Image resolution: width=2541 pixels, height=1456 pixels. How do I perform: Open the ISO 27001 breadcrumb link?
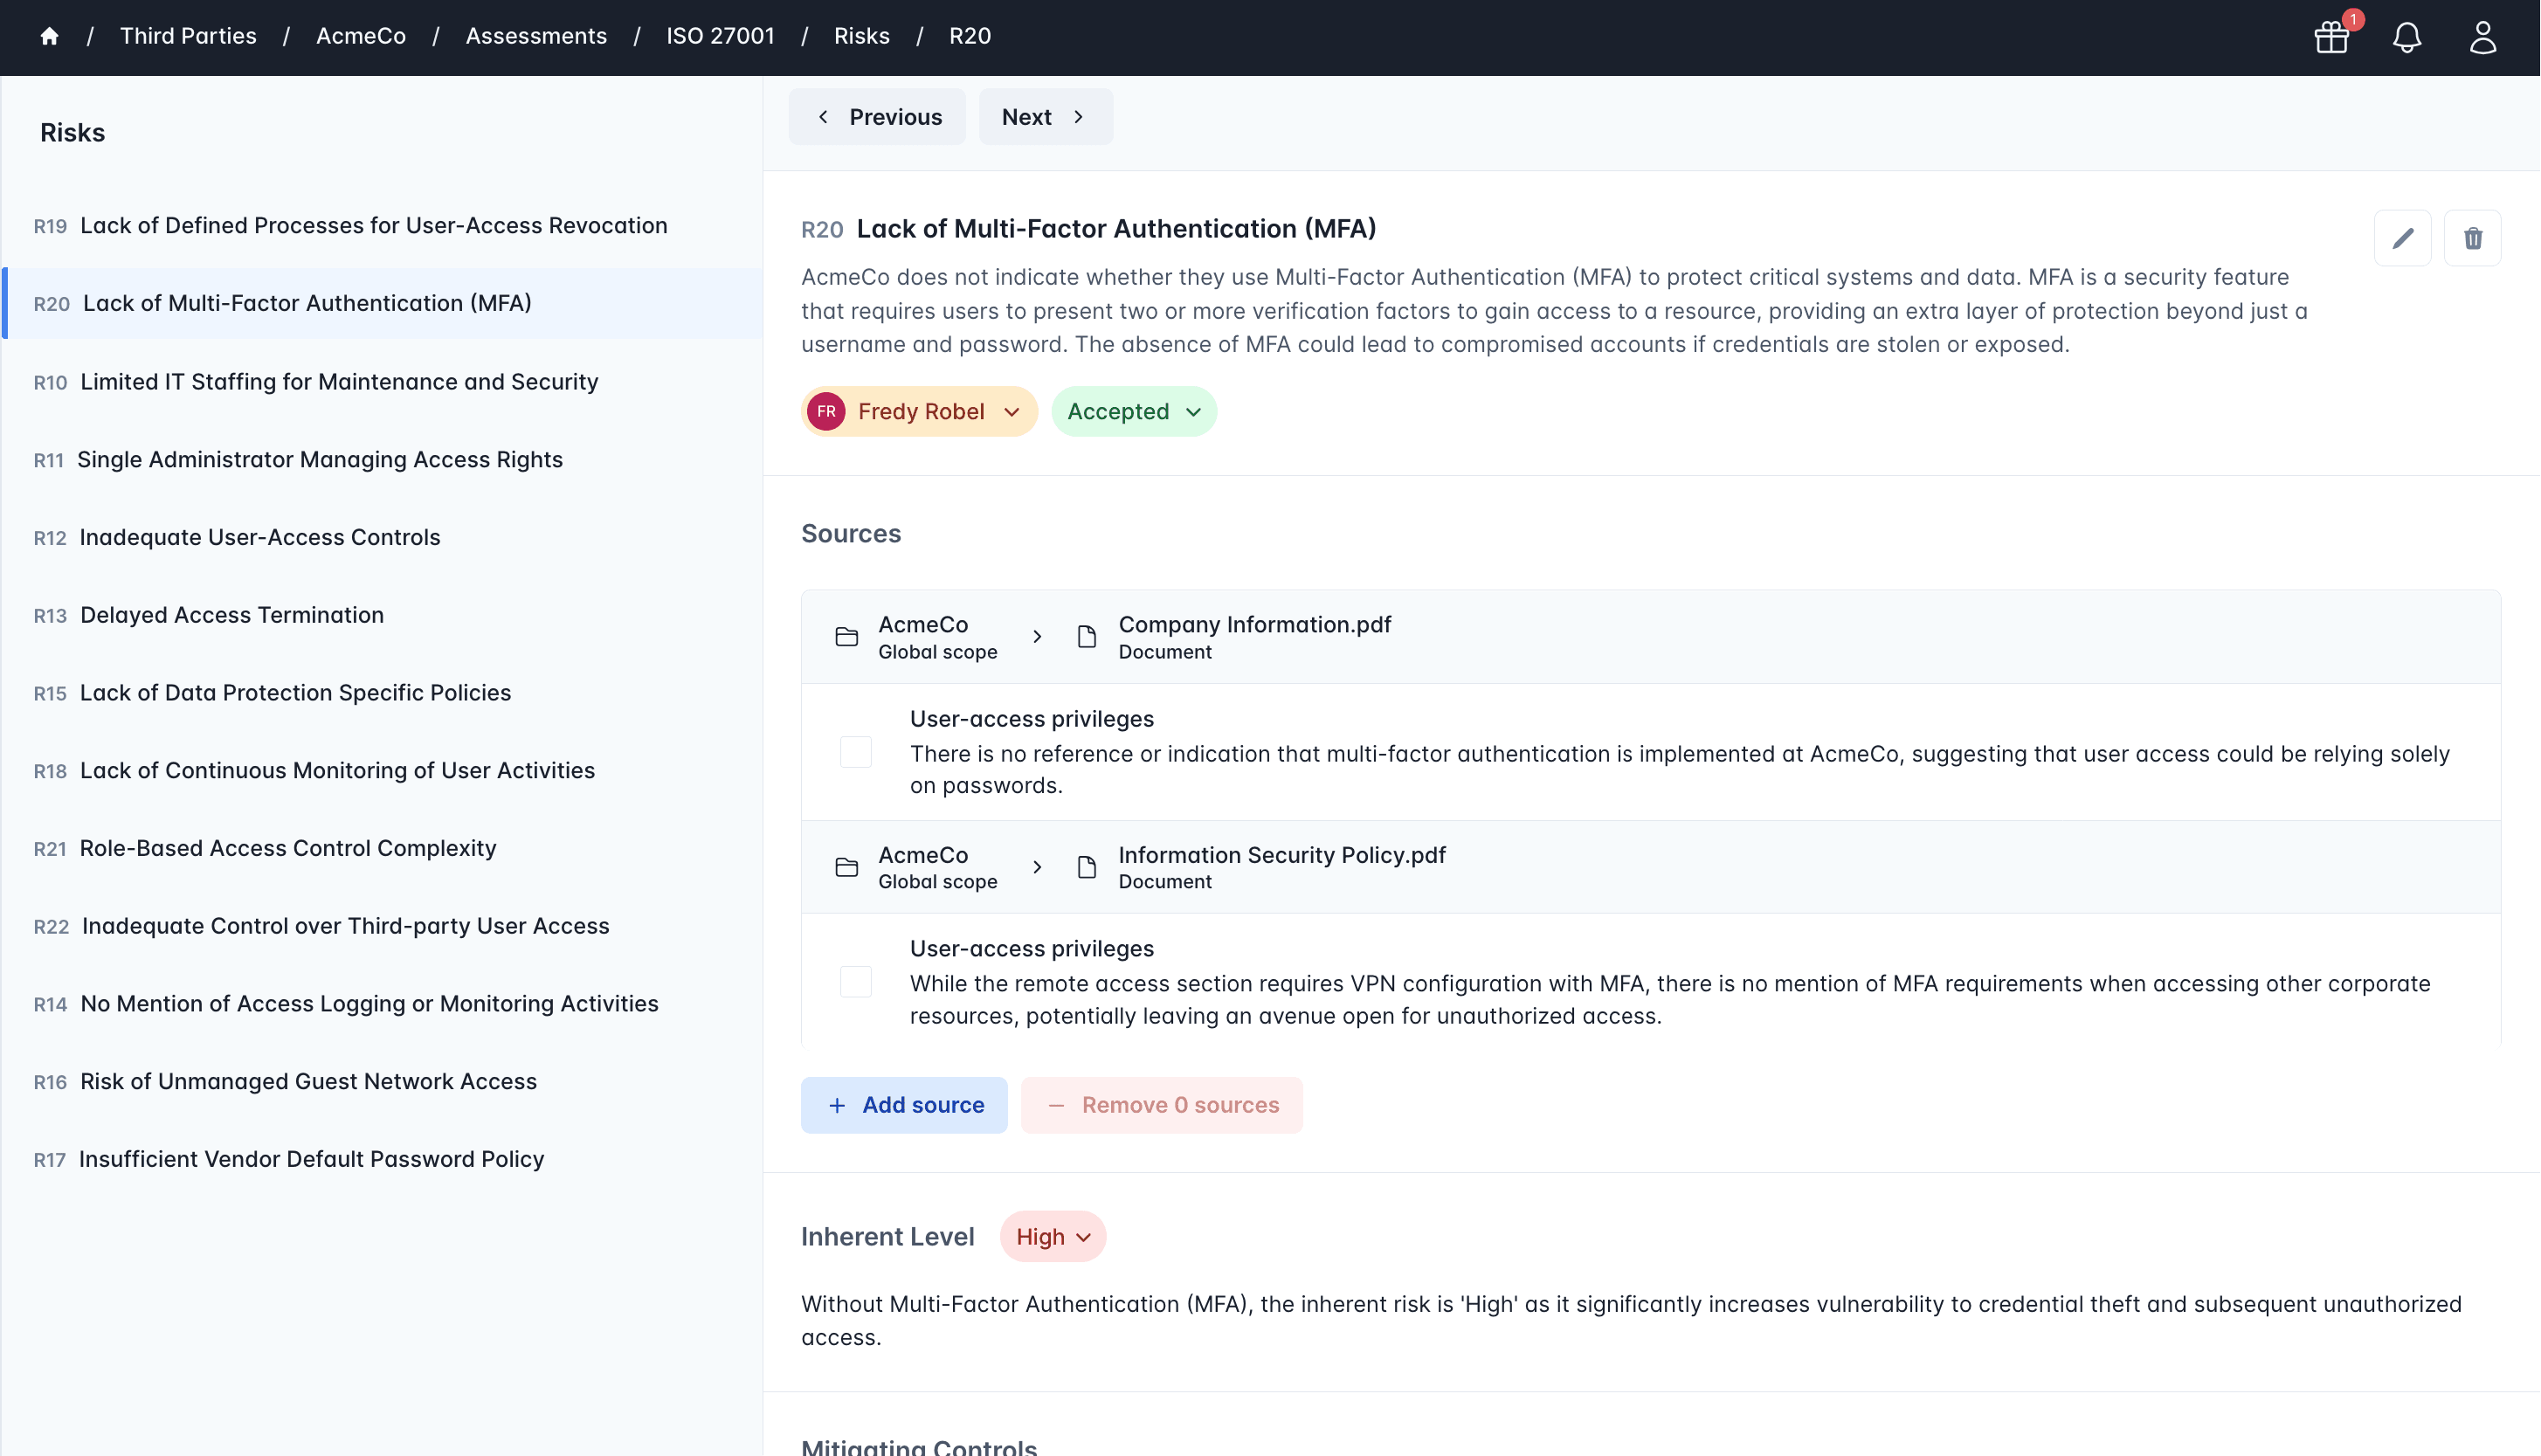[720, 37]
